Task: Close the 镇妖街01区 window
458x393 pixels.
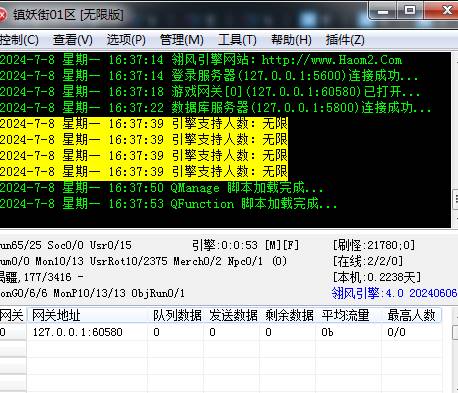Action: tap(442, 11)
